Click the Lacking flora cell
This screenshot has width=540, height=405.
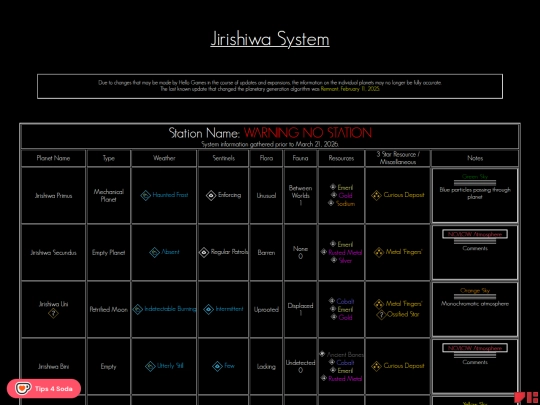click(266, 366)
